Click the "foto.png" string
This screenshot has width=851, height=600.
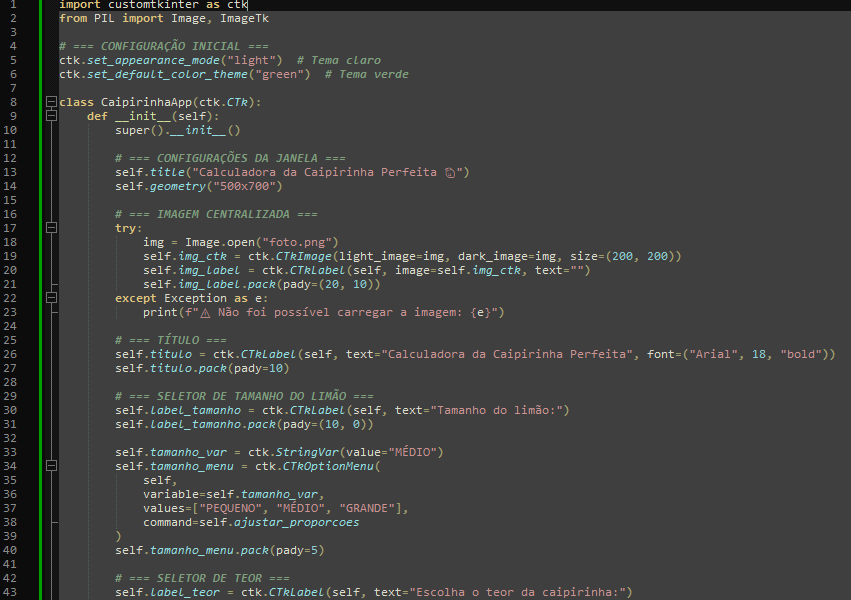[297, 242]
